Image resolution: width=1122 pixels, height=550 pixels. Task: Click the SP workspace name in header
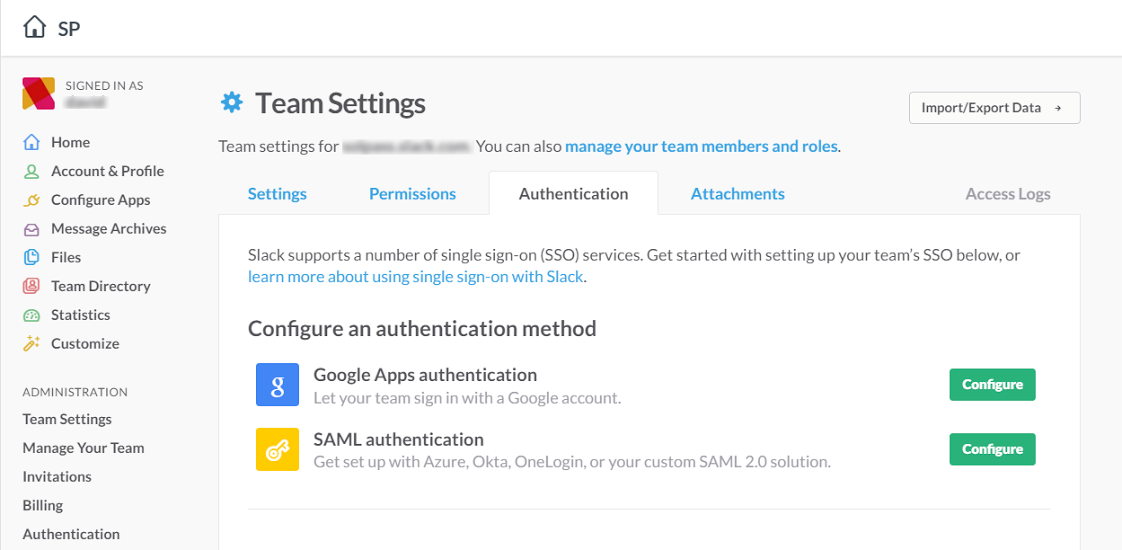(x=69, y=29)
